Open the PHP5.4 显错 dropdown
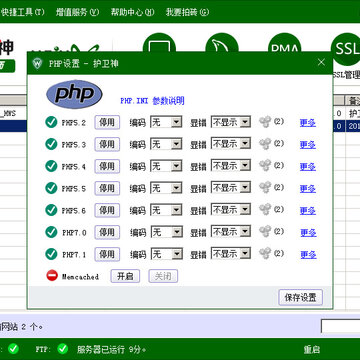360x360 pixels. click(x=231, y=166)
